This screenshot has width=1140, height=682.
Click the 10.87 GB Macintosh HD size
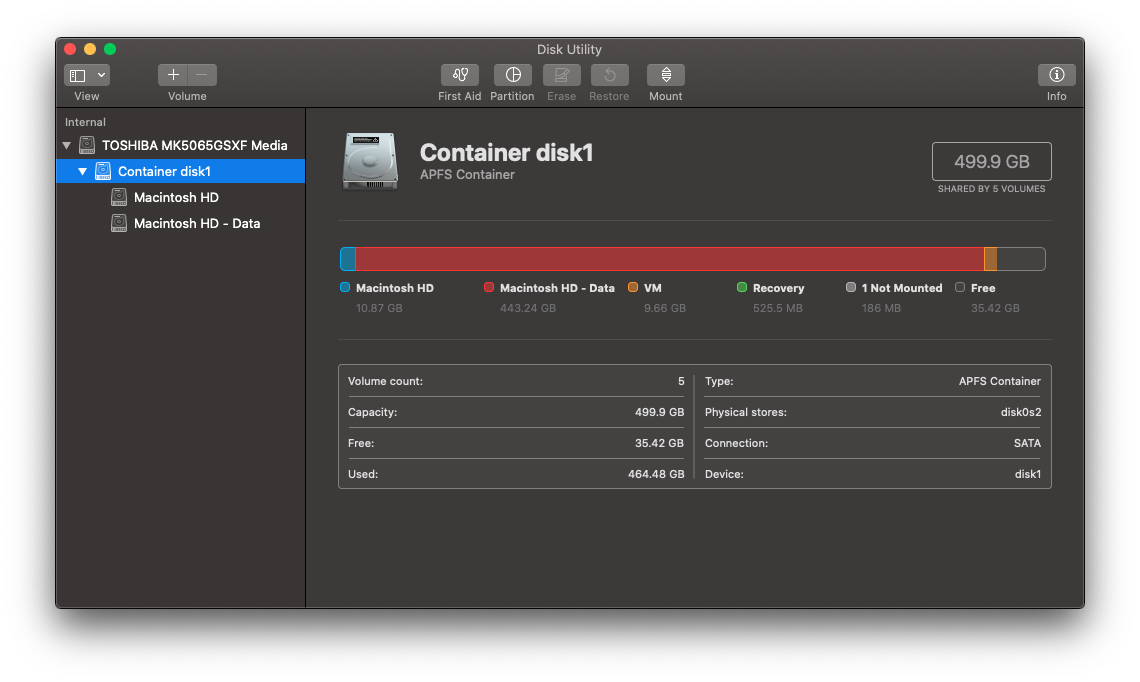pyautogui.click(x=379, y=308)
